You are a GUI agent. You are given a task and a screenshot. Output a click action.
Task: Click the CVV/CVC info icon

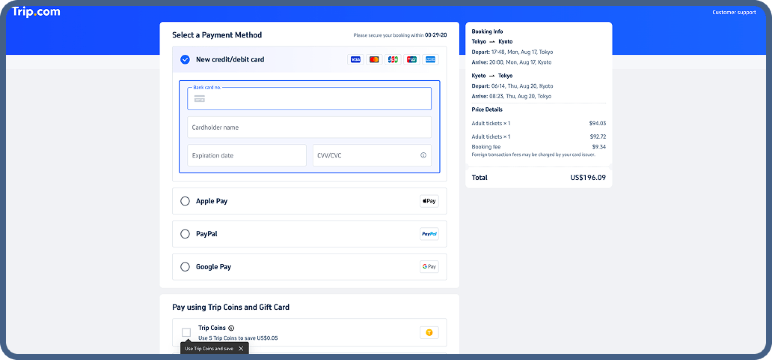click(423, 155)
